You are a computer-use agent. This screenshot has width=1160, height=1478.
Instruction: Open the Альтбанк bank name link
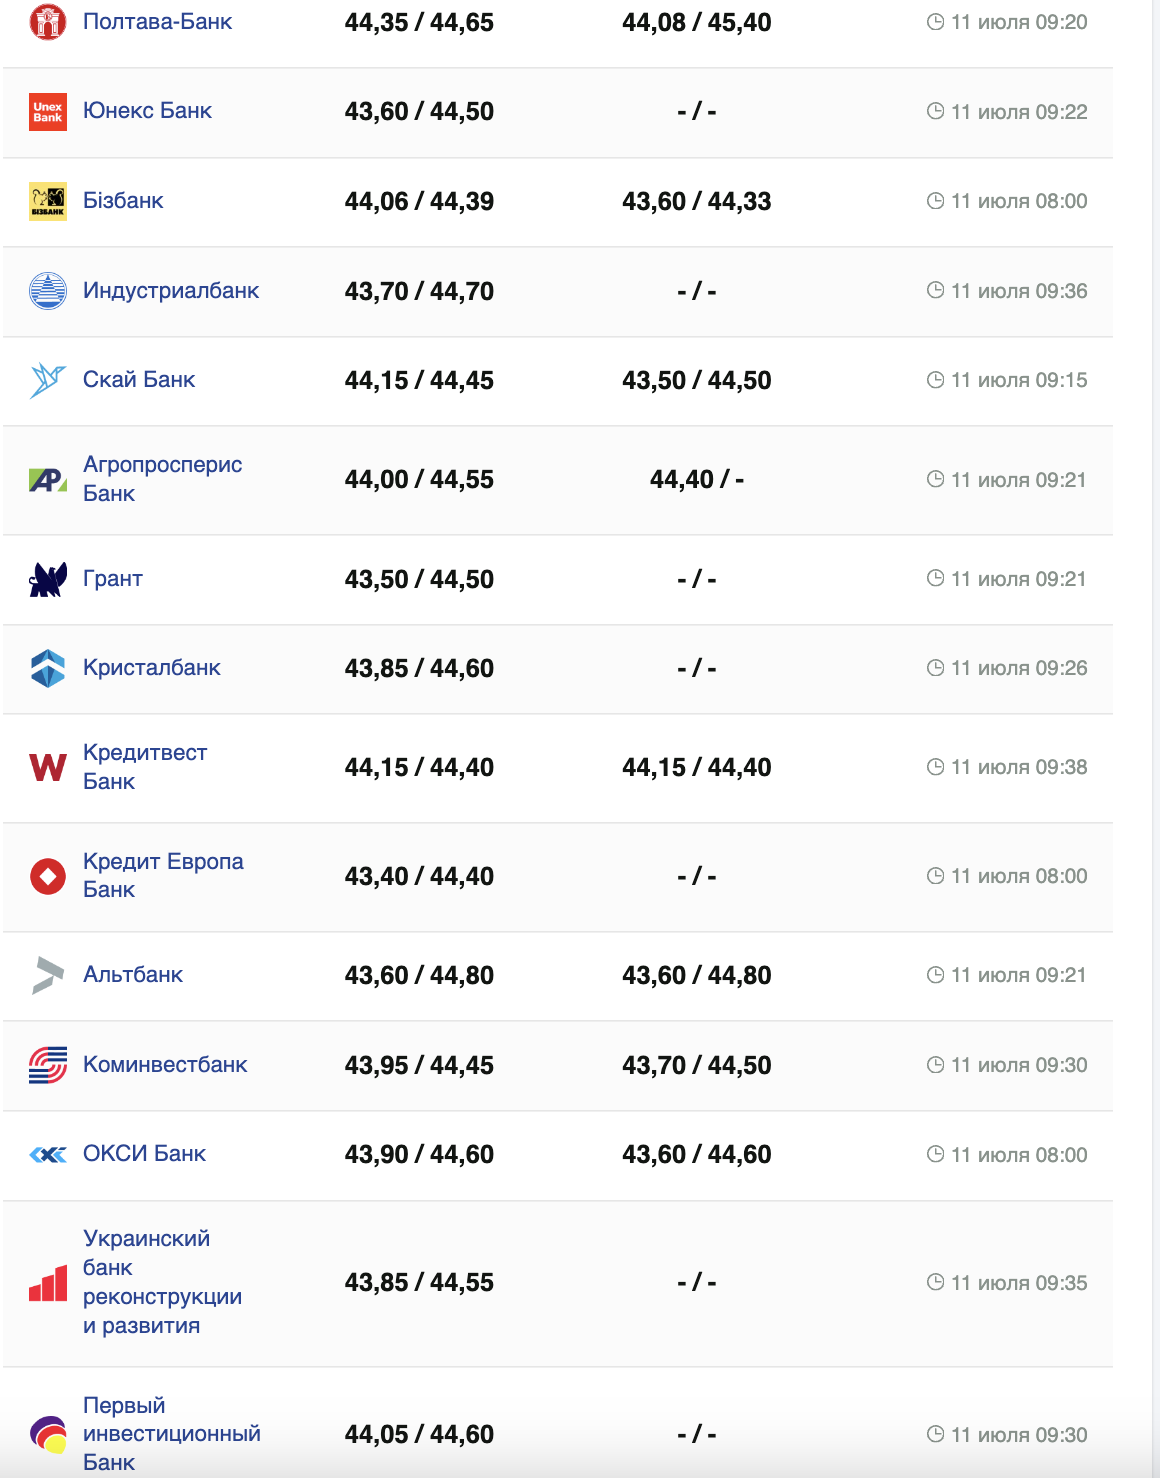coord(133,974)
